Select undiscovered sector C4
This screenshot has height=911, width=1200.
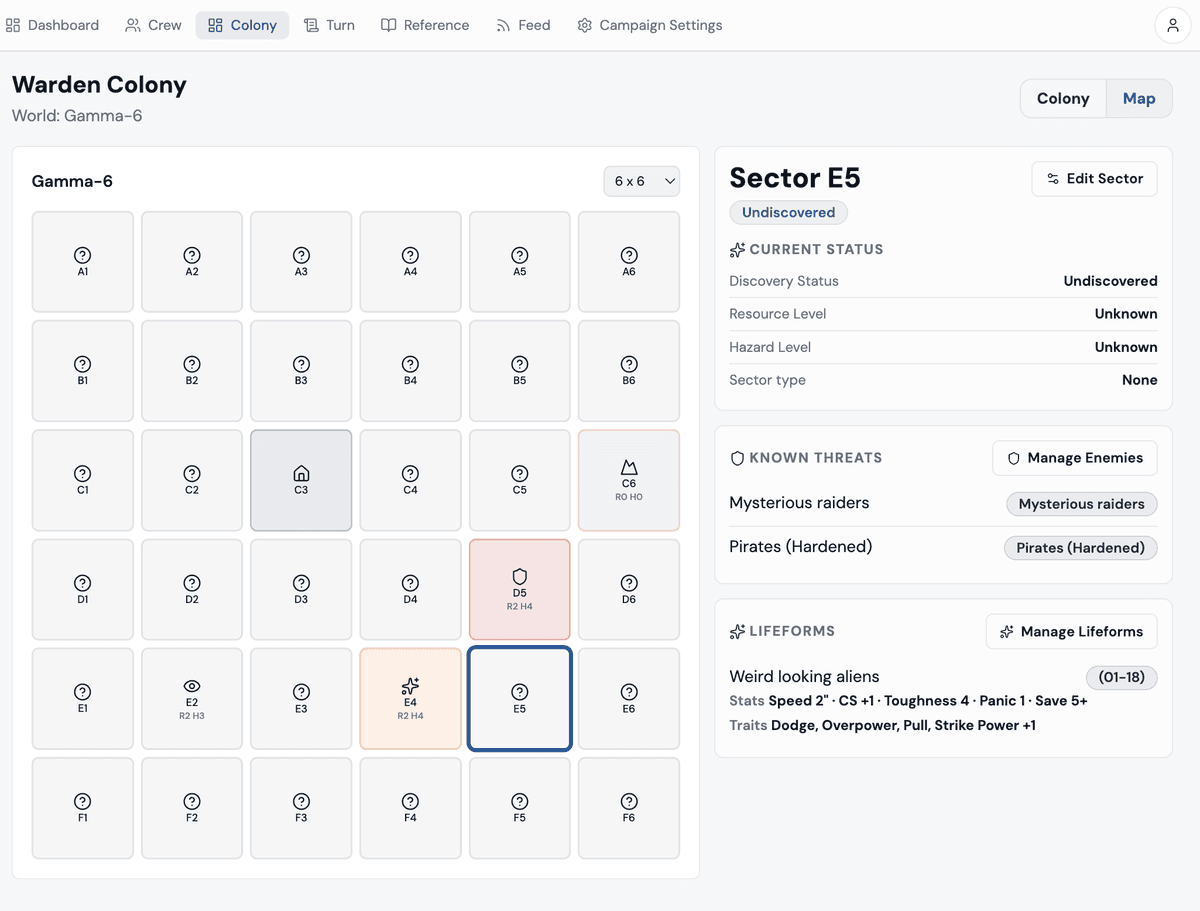[x=410, y=480]
